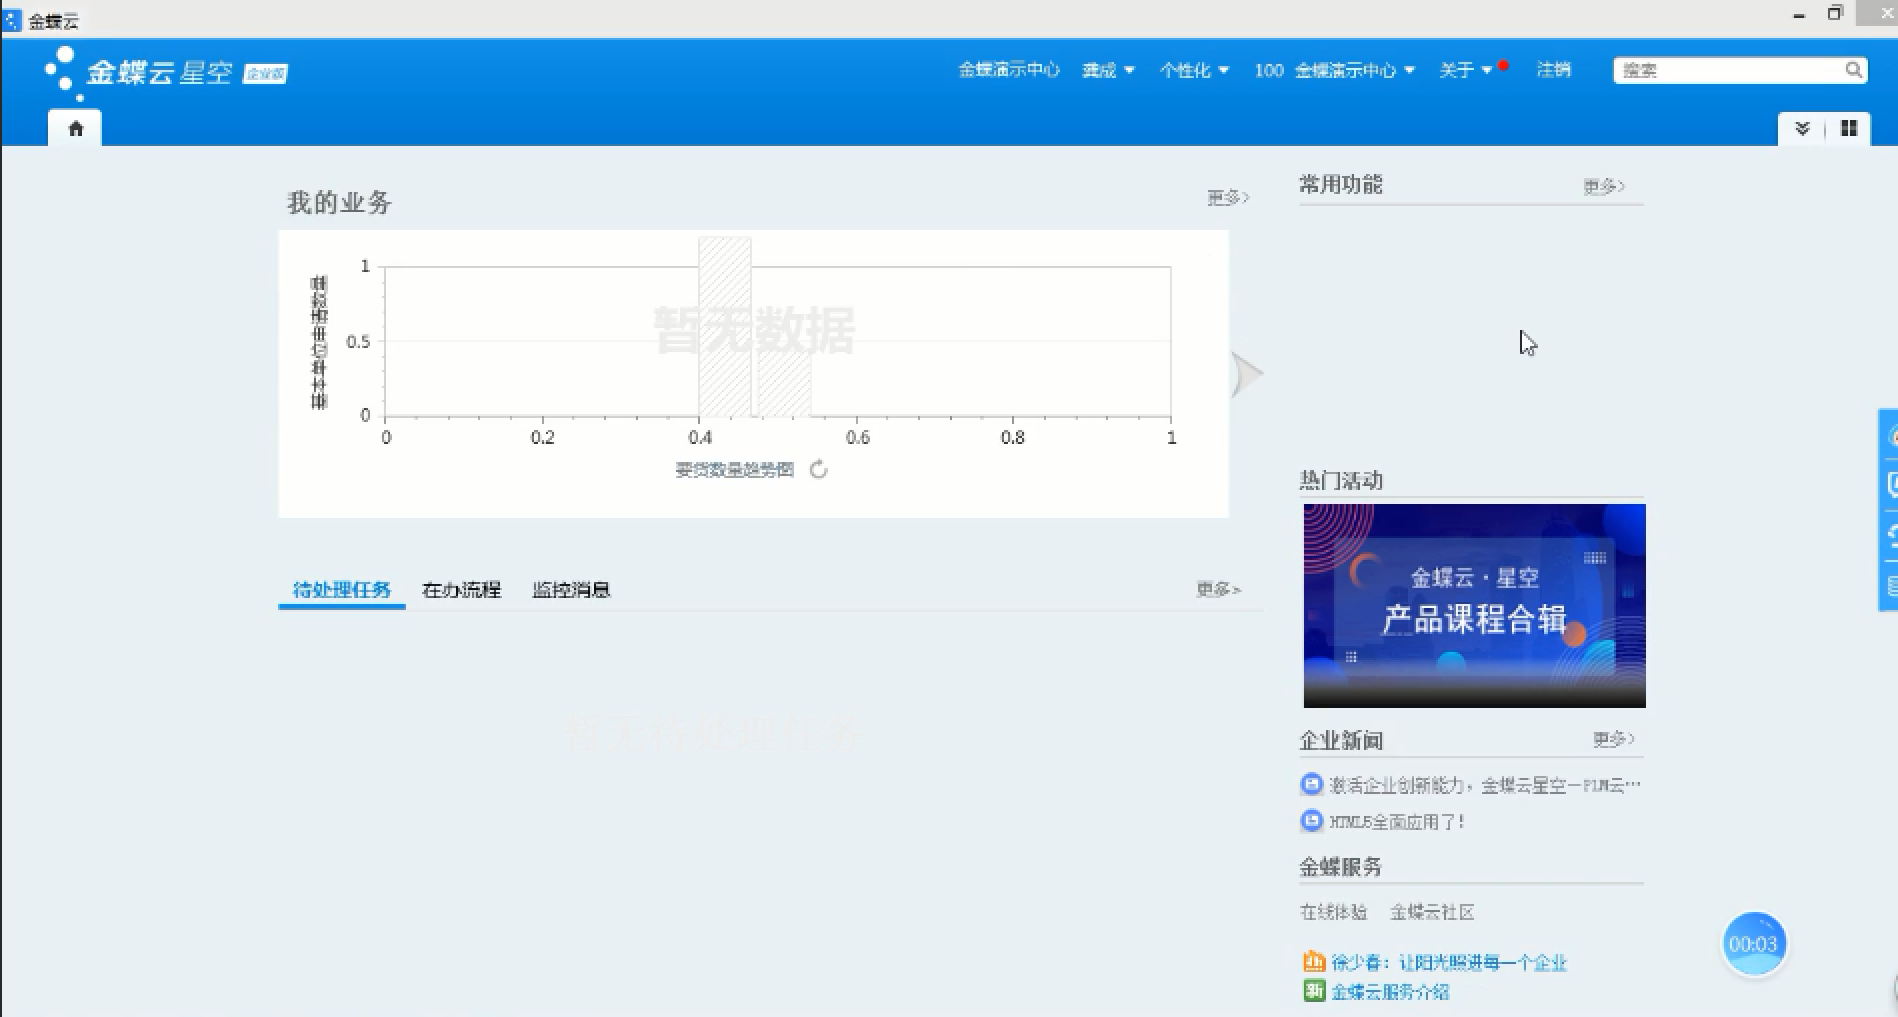Open the 金蝶云服务介绍 link

1390,991
